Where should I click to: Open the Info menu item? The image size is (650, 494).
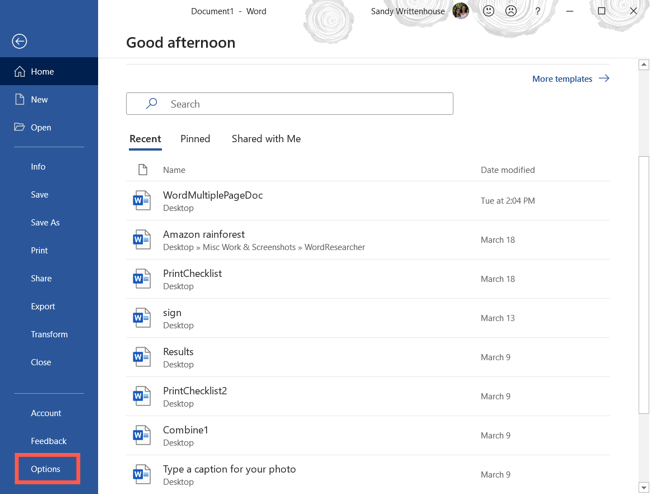click(38, 167)
